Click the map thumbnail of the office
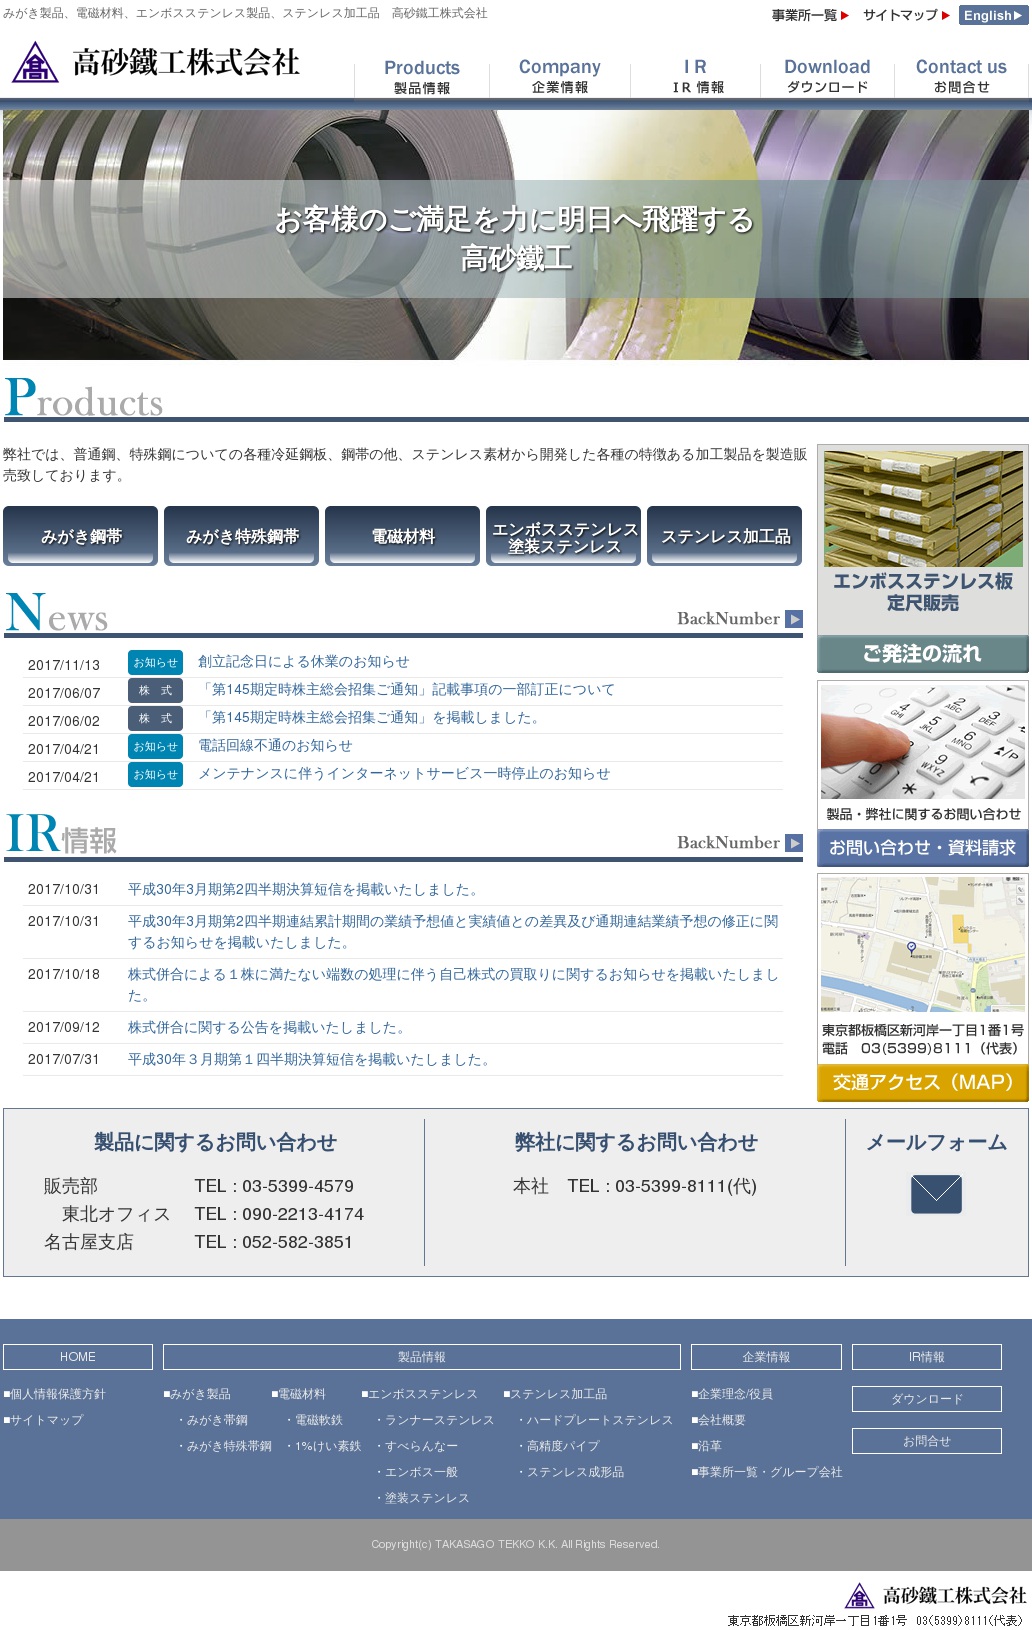The height and width of the screenshot is (1630, 1032). 922,944
